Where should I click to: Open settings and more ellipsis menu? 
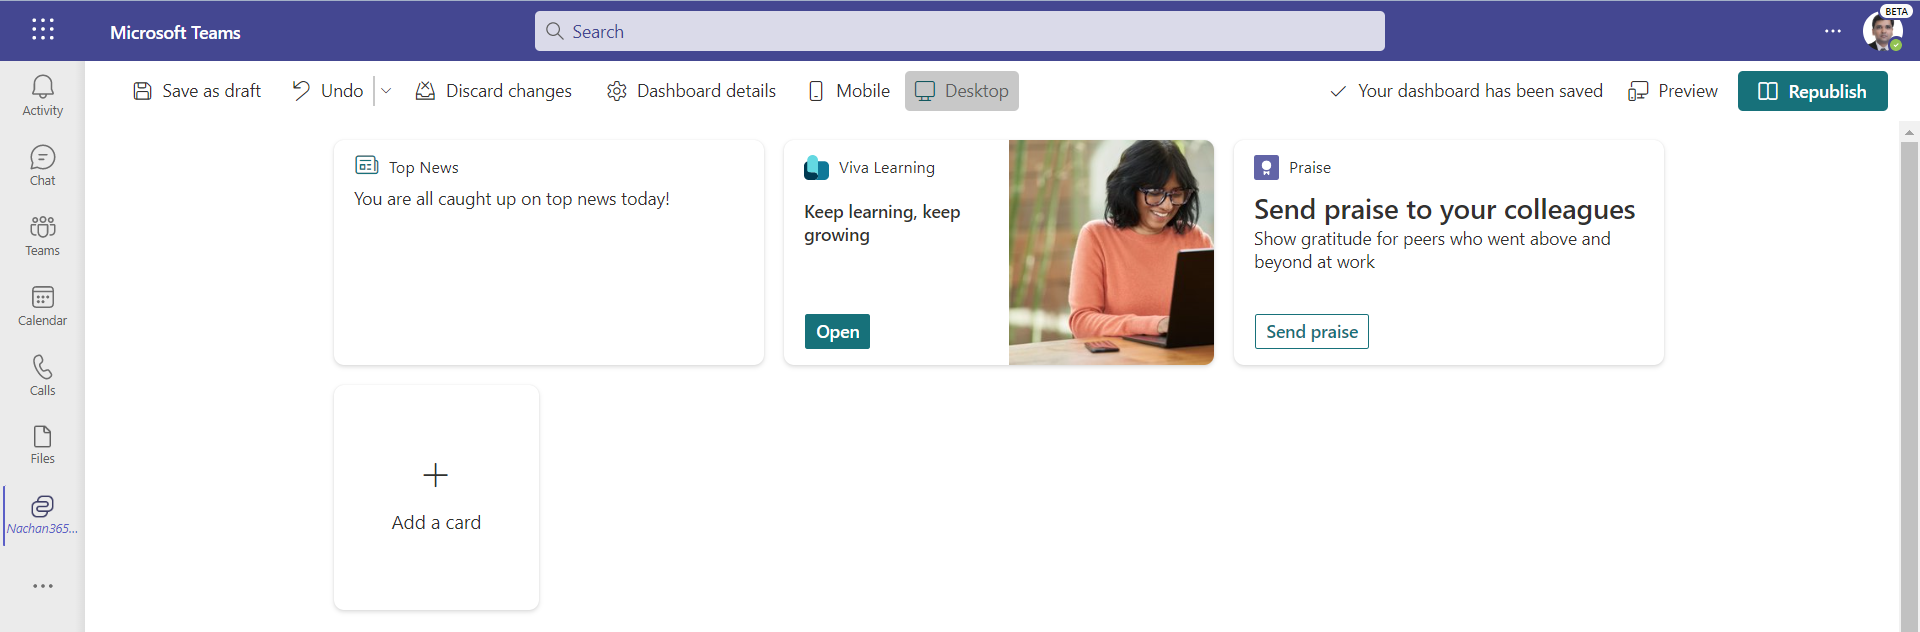1832,31
